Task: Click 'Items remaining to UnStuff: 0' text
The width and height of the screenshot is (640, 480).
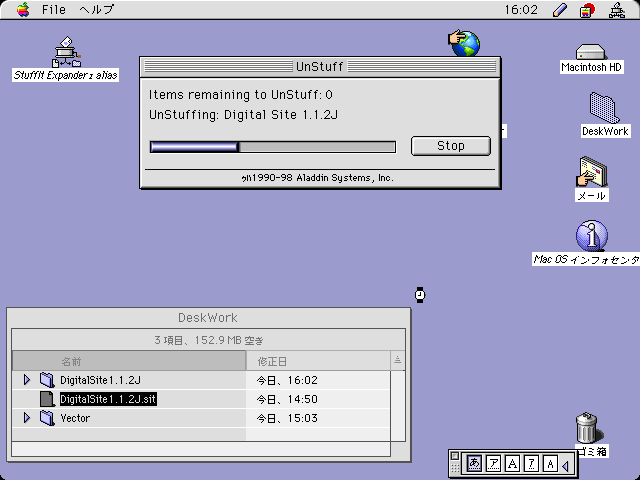Action: point(240,95)
